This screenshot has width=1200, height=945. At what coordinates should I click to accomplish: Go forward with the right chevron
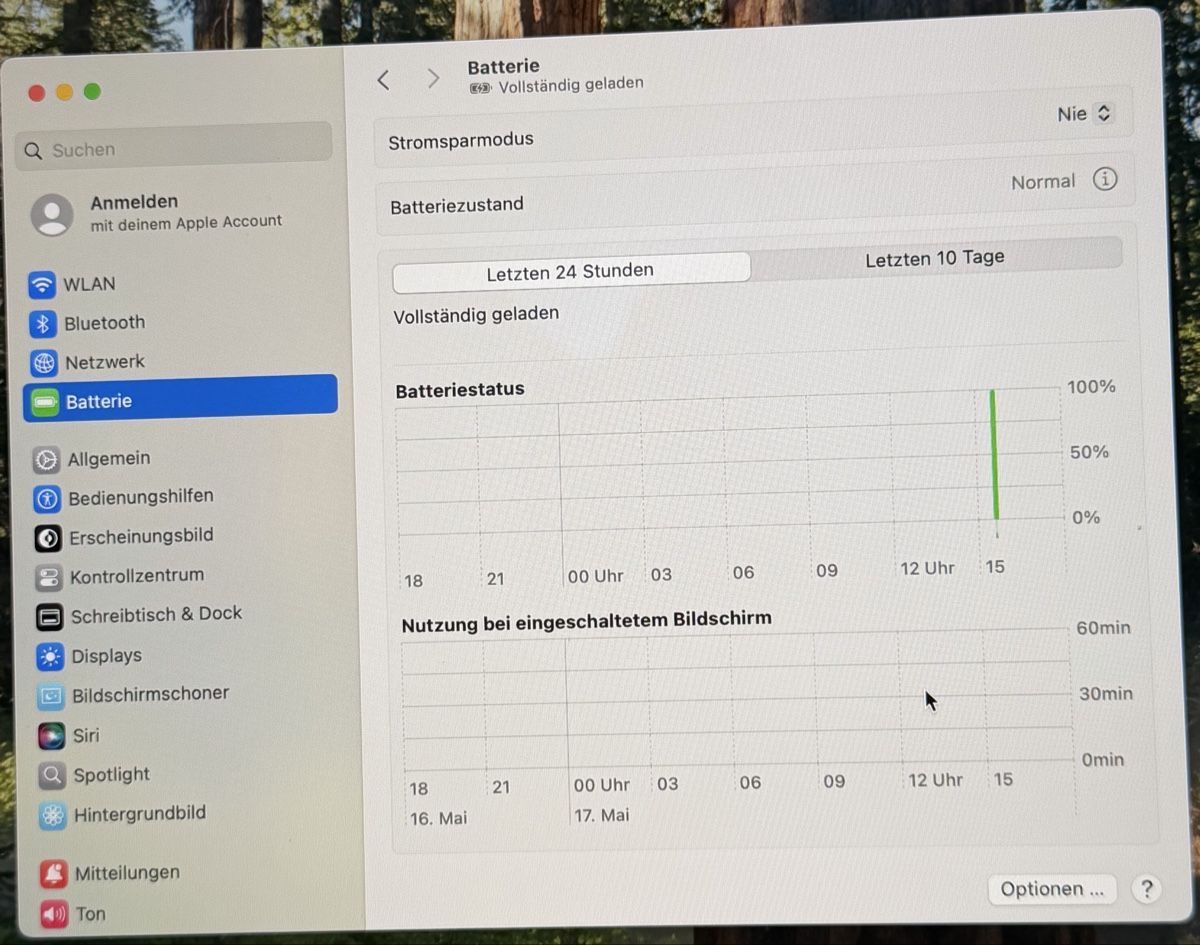(x=433, y=79)
